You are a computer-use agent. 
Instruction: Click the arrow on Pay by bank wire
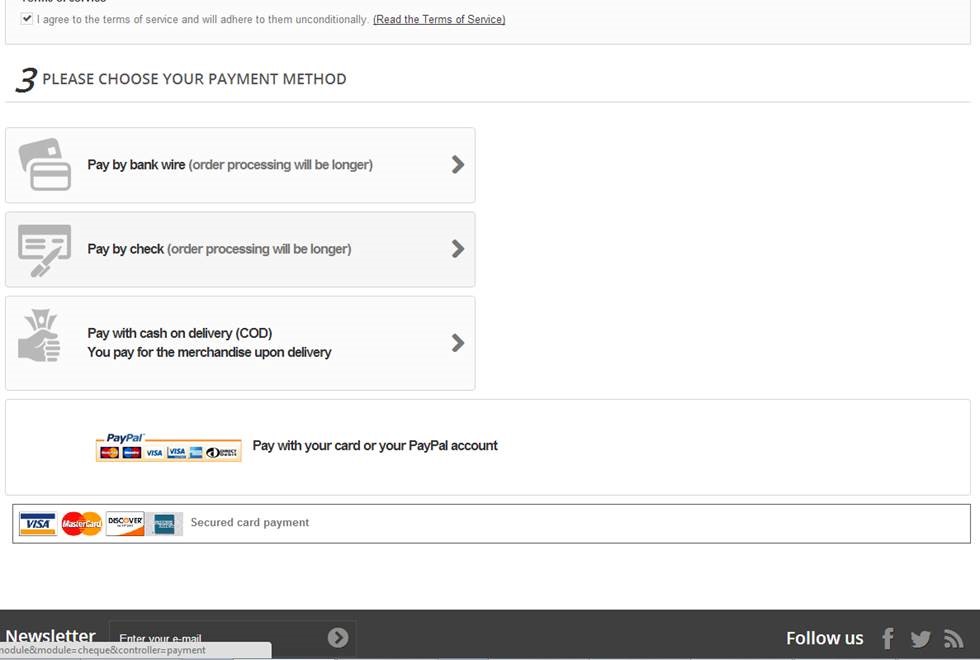pyautogui.click(x=458, y=165)
